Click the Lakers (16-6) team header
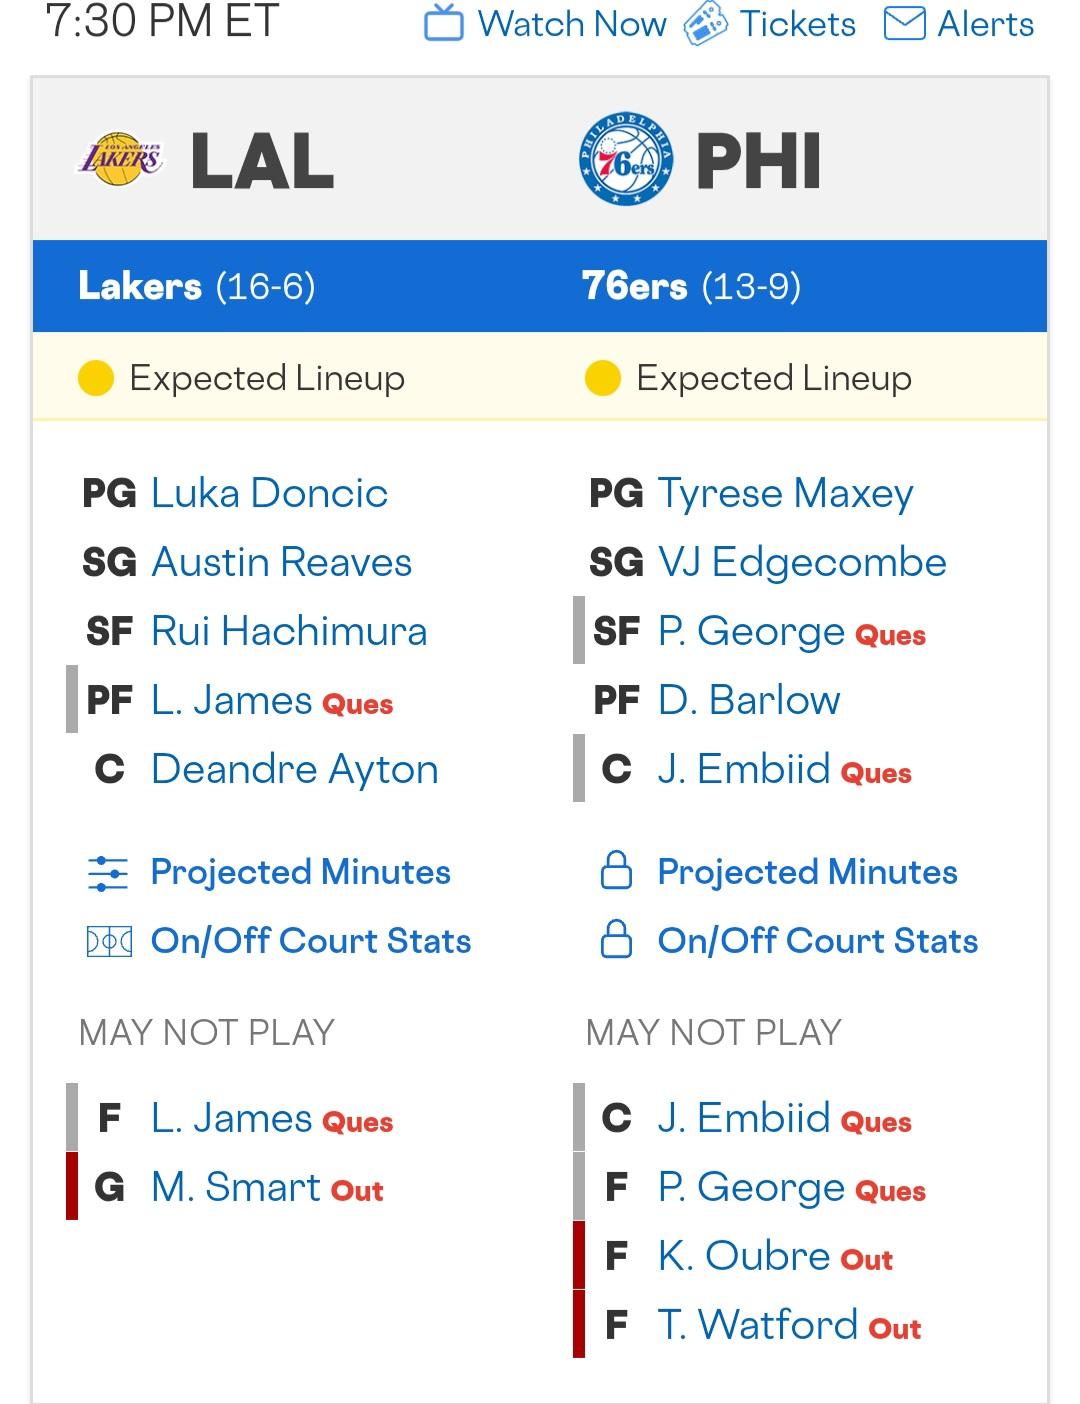The width and height of the screenshot is (1080, 1404). 197,287
